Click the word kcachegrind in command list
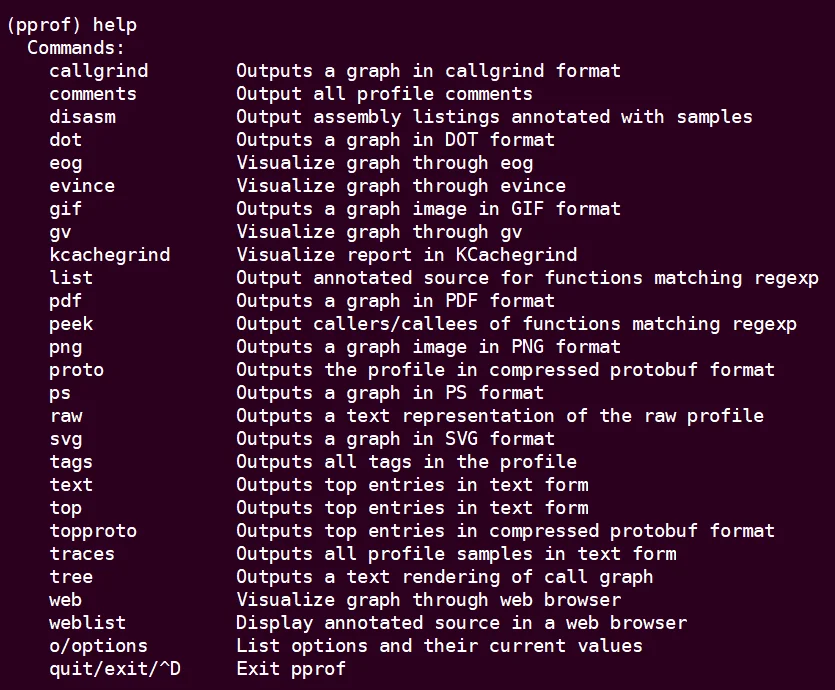 [x=110, y=254]
